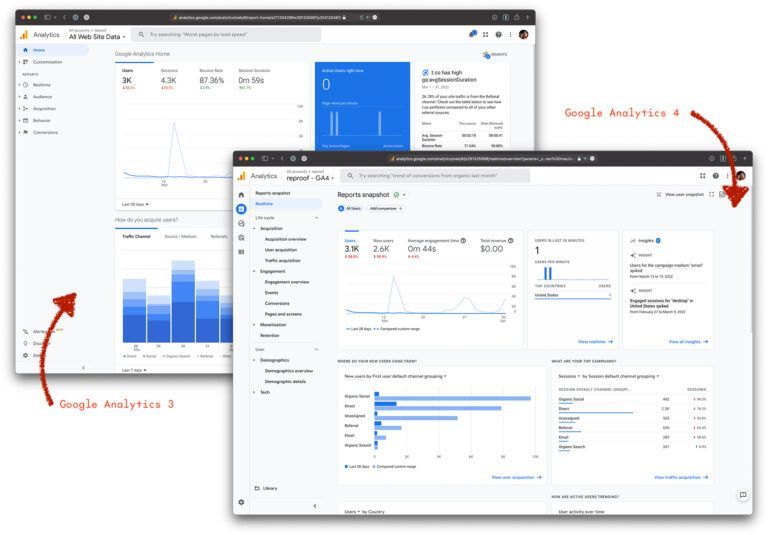Open the All Web Site Data view dropdown
This screenshot has width=768, height=535.
tap(97, 37)
